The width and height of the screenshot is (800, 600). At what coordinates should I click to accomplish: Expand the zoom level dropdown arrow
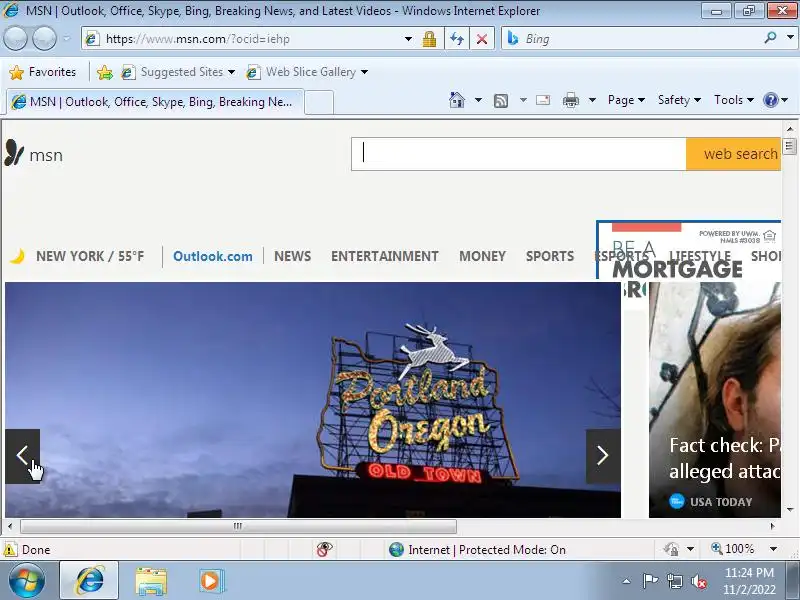coord(773,549)
